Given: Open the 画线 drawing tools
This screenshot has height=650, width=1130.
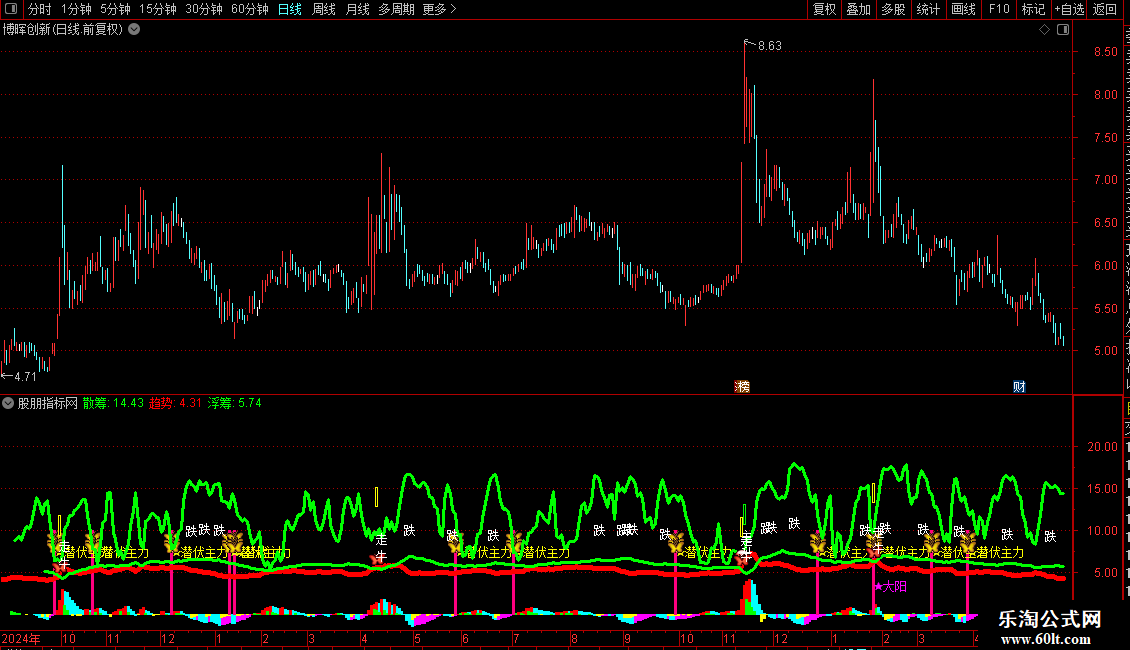Looking at the screenshot, I should click(963, 9).
